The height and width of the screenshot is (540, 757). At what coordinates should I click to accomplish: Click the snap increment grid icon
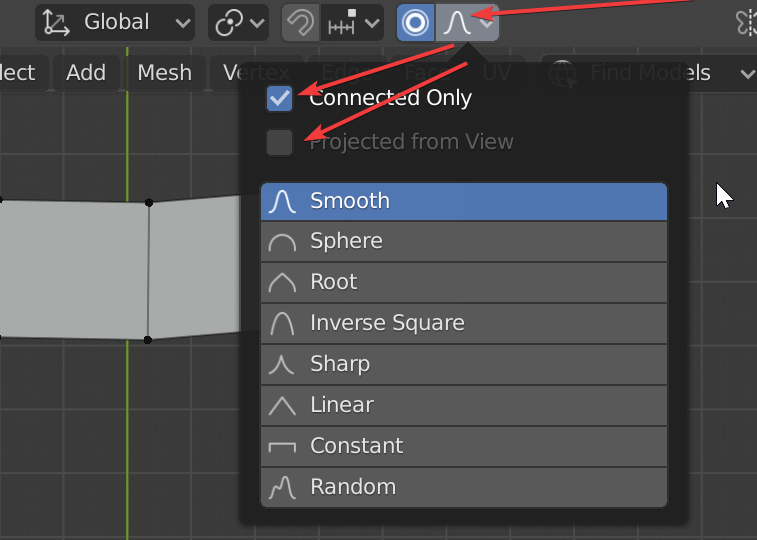(342, 23)
